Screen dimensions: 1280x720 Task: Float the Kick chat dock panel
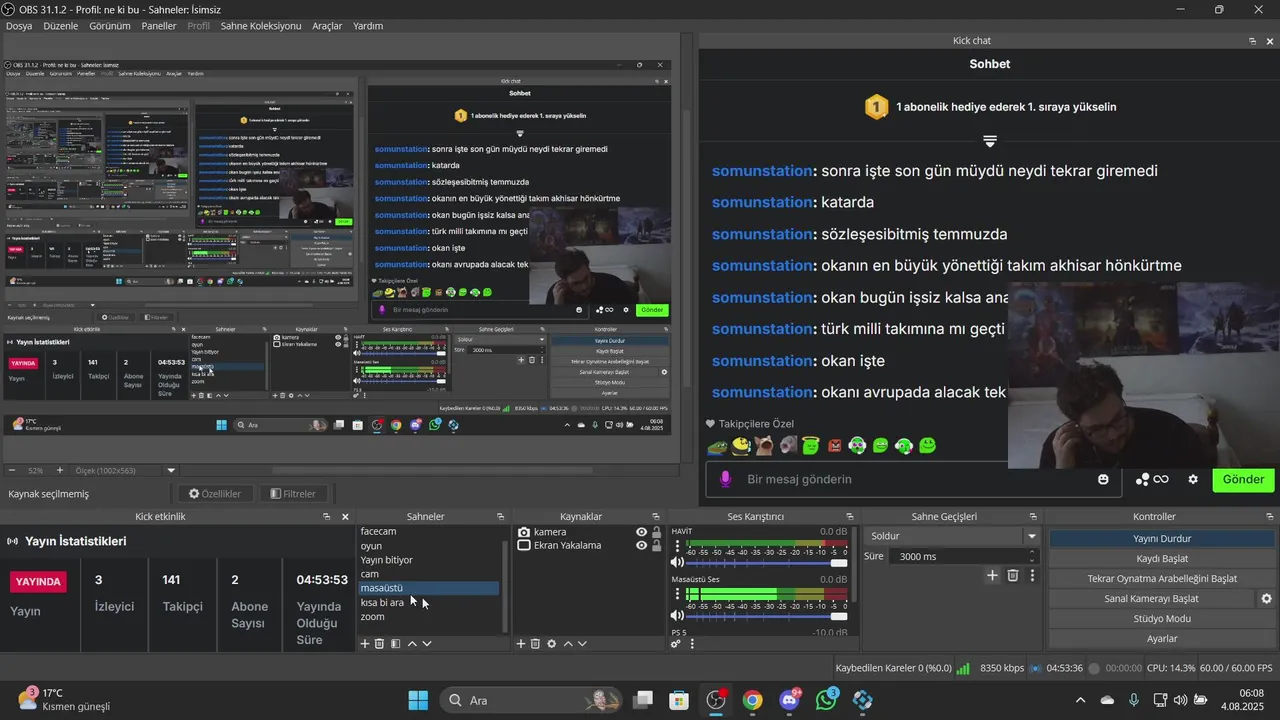1252,41
